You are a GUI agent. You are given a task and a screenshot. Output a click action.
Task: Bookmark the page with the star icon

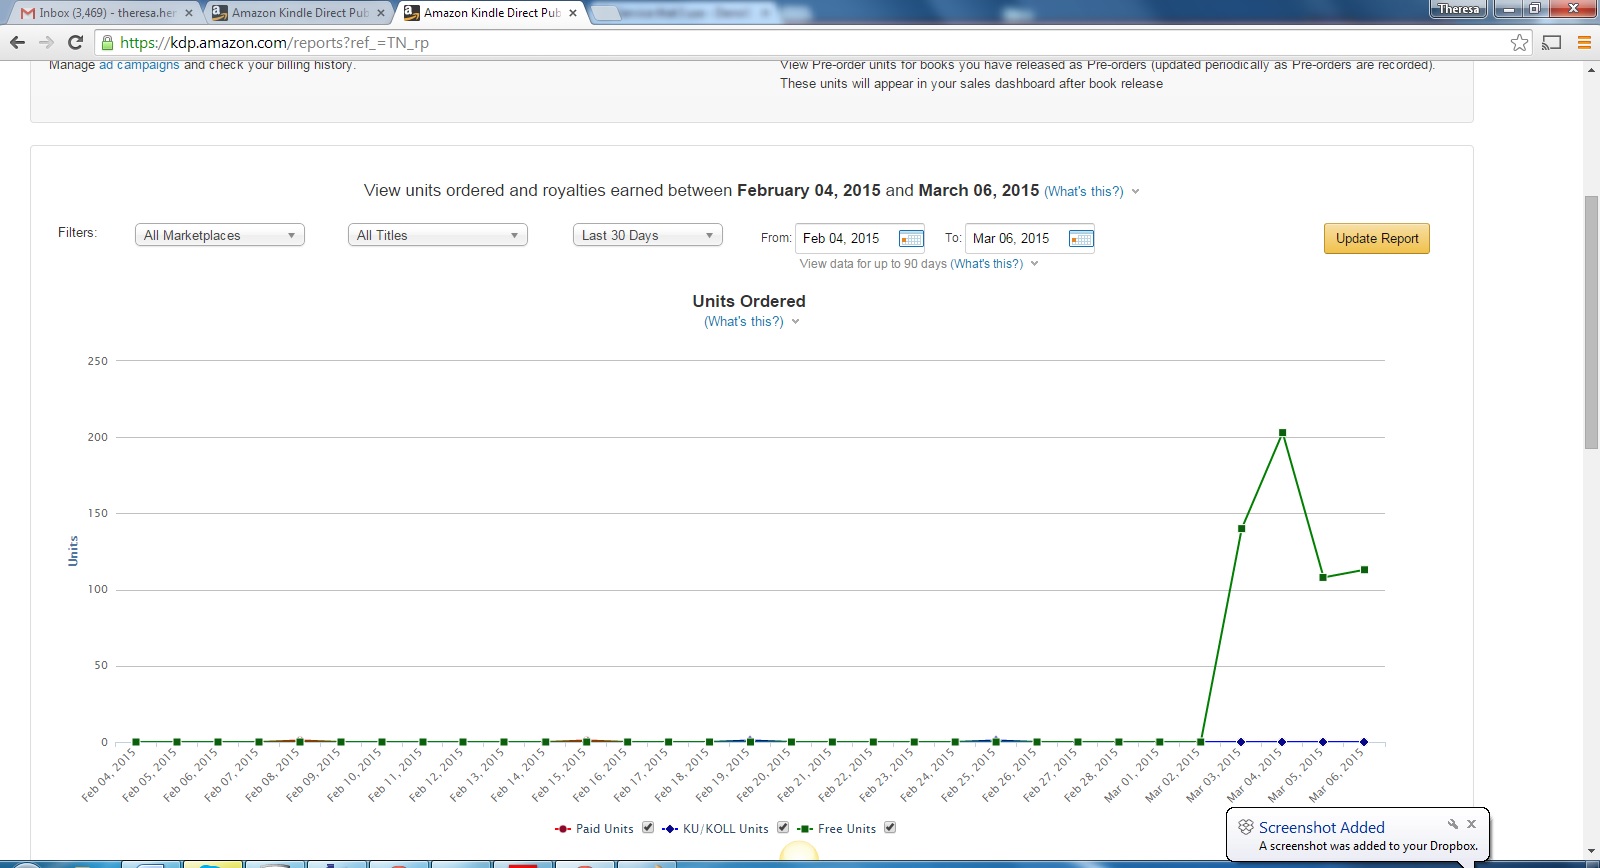click(x=1519, y=42)
